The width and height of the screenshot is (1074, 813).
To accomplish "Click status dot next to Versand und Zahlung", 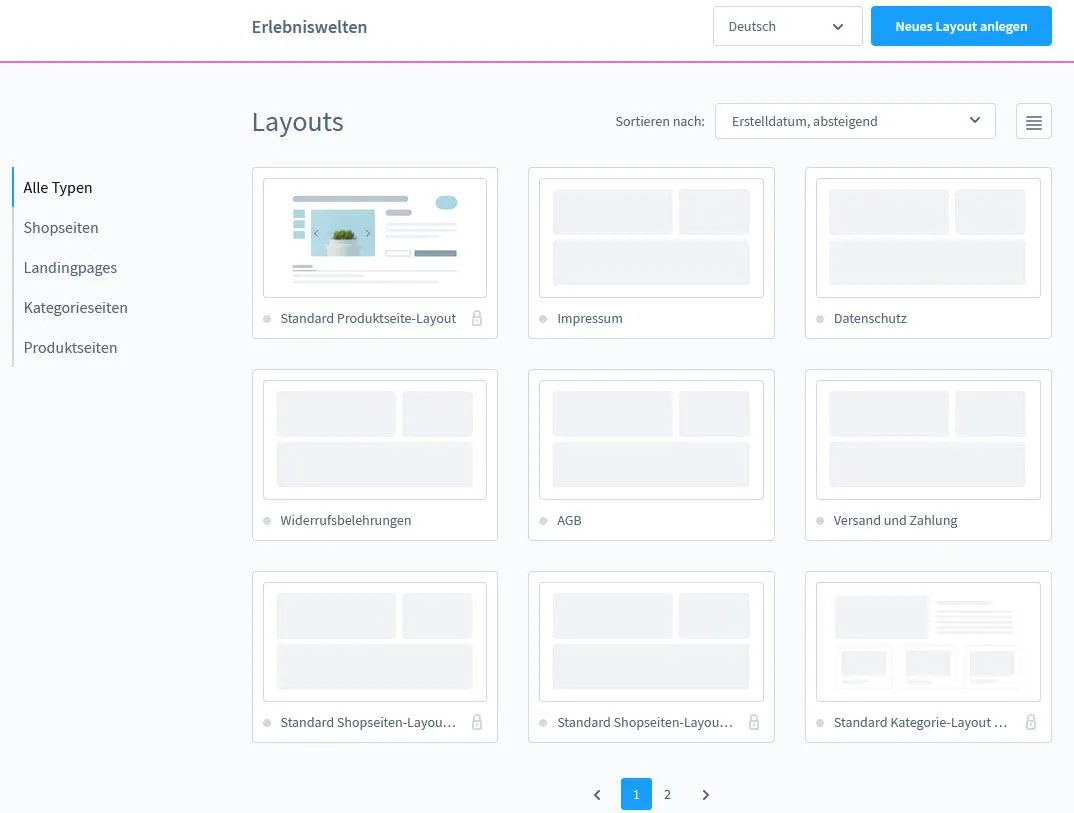I will (x=820, y=521).
